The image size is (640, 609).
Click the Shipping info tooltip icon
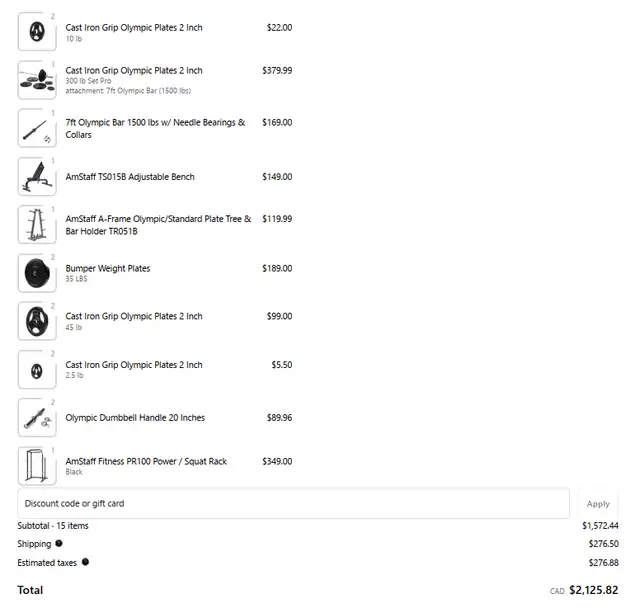[x=59, y=543]
